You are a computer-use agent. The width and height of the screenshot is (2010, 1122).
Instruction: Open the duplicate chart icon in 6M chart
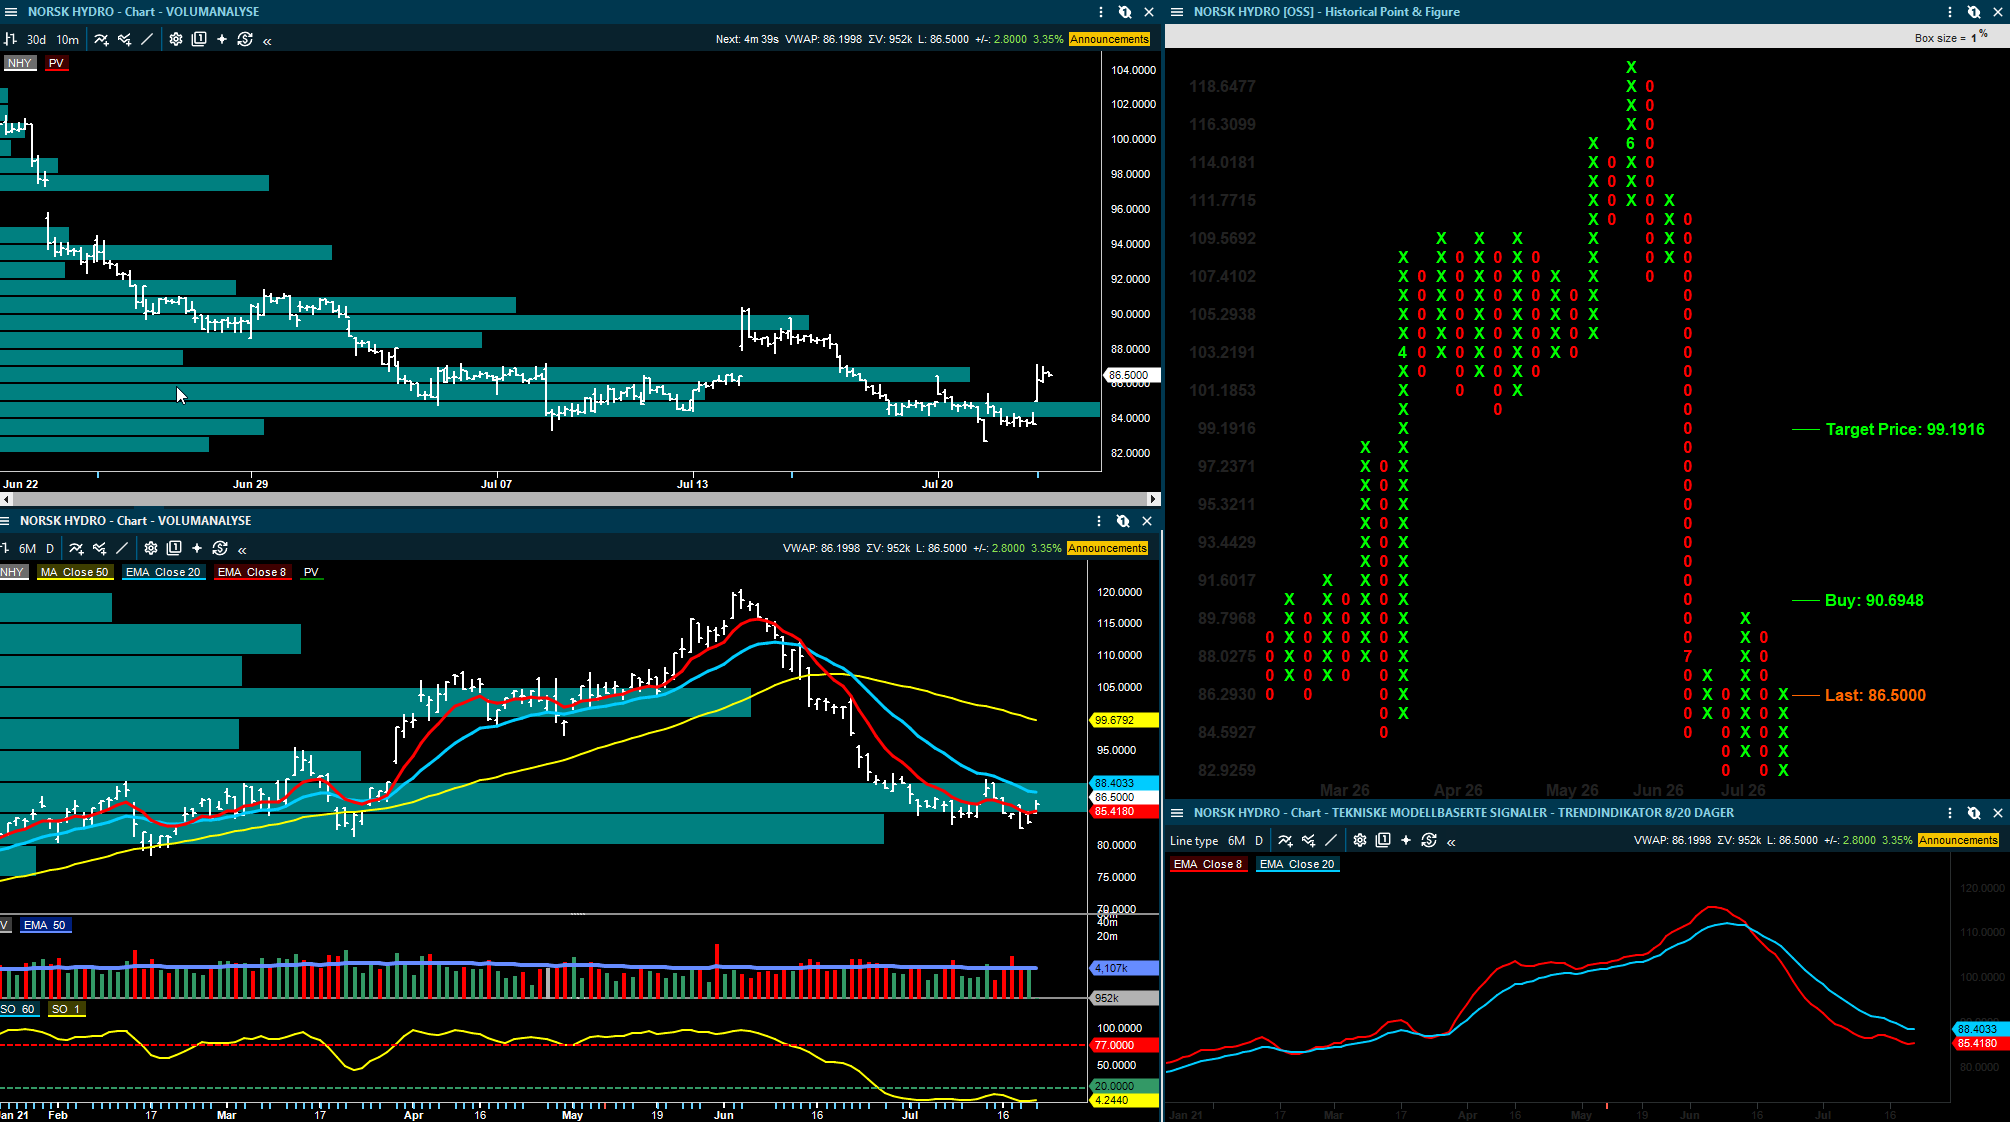[174, 548]
